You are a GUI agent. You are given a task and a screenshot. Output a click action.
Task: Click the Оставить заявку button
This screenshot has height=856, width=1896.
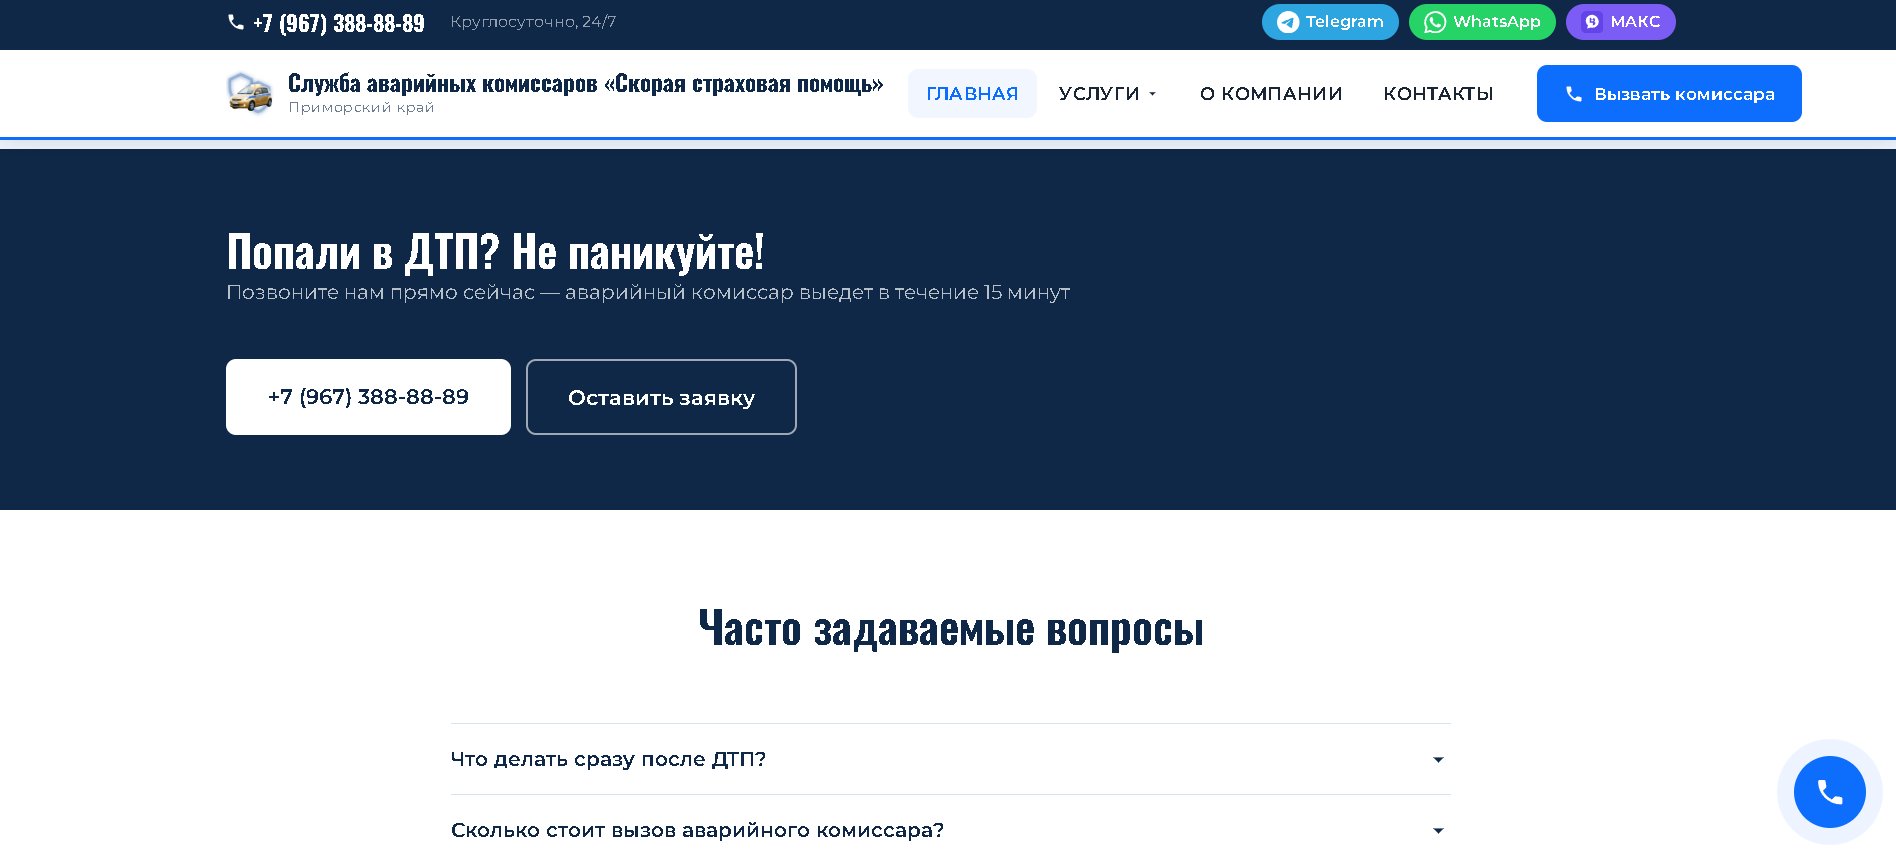click(661, 397)
